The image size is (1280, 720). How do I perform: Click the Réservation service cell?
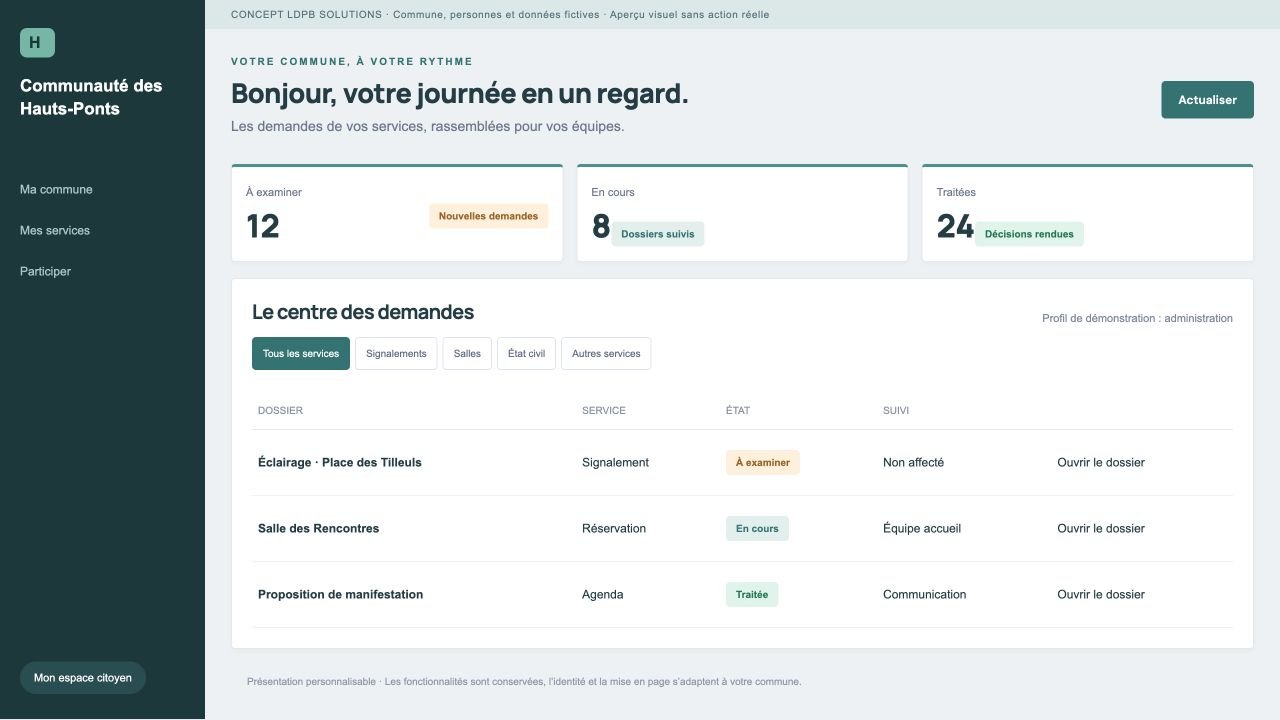coord(614,529)
